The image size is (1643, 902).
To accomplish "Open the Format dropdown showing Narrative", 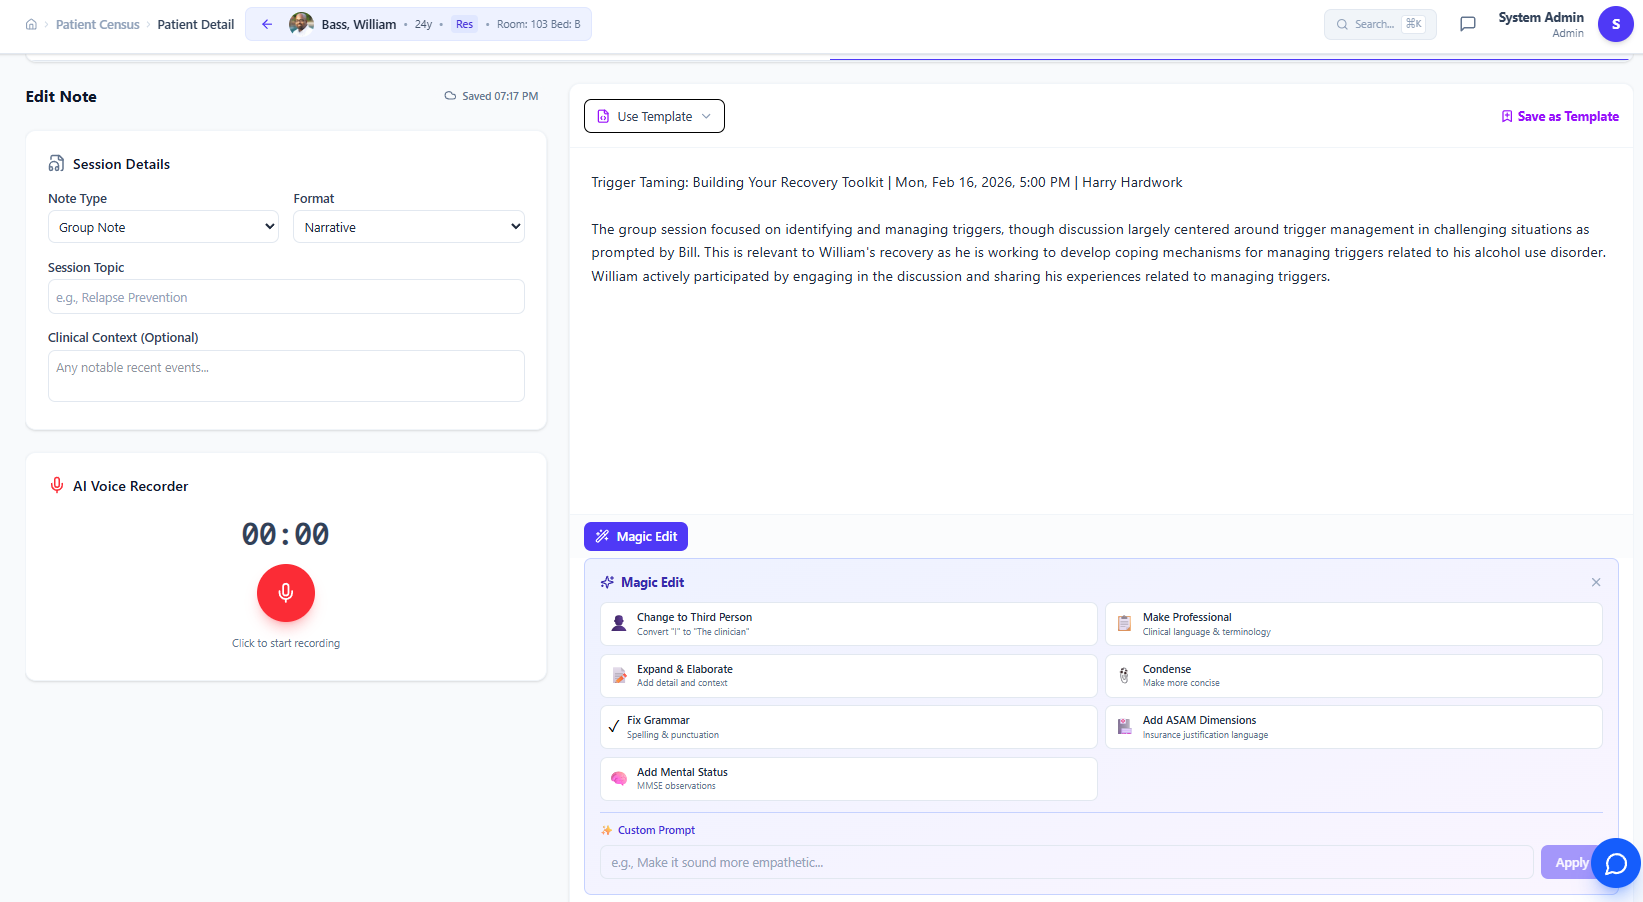I will click(407, 226).
